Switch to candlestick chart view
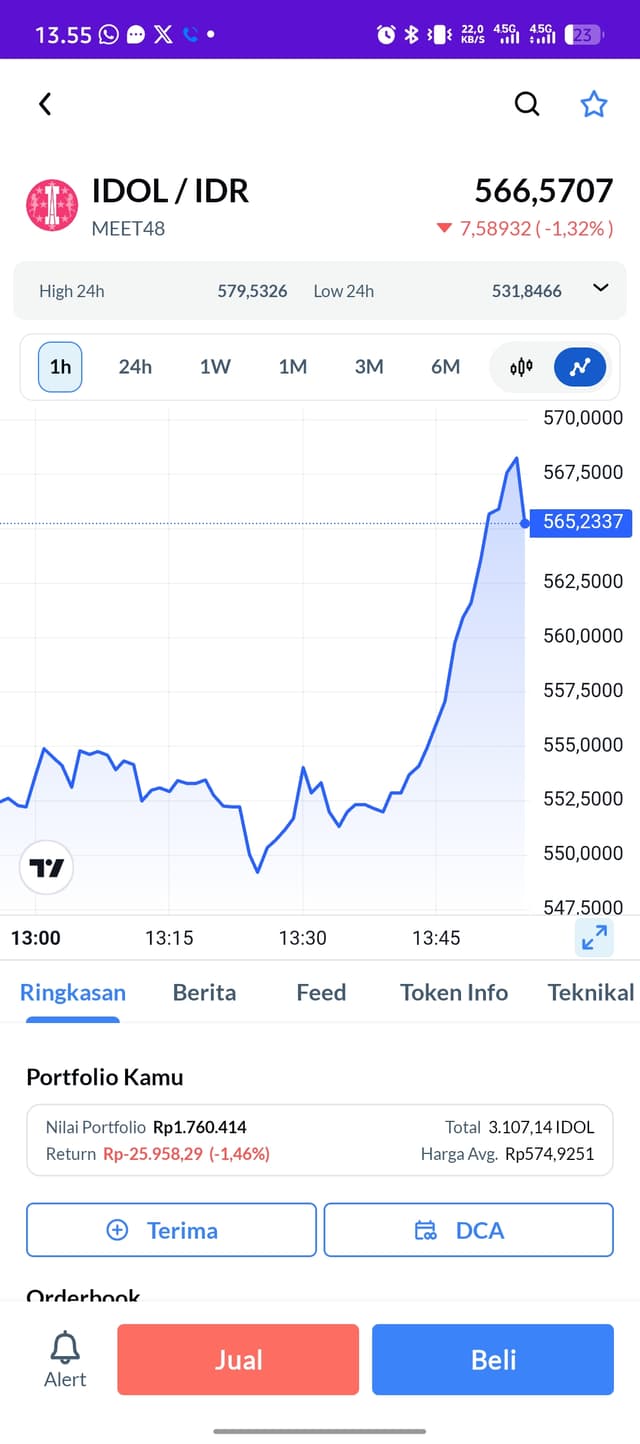The width and height of the screenshot is (640, 1444). 521,367
